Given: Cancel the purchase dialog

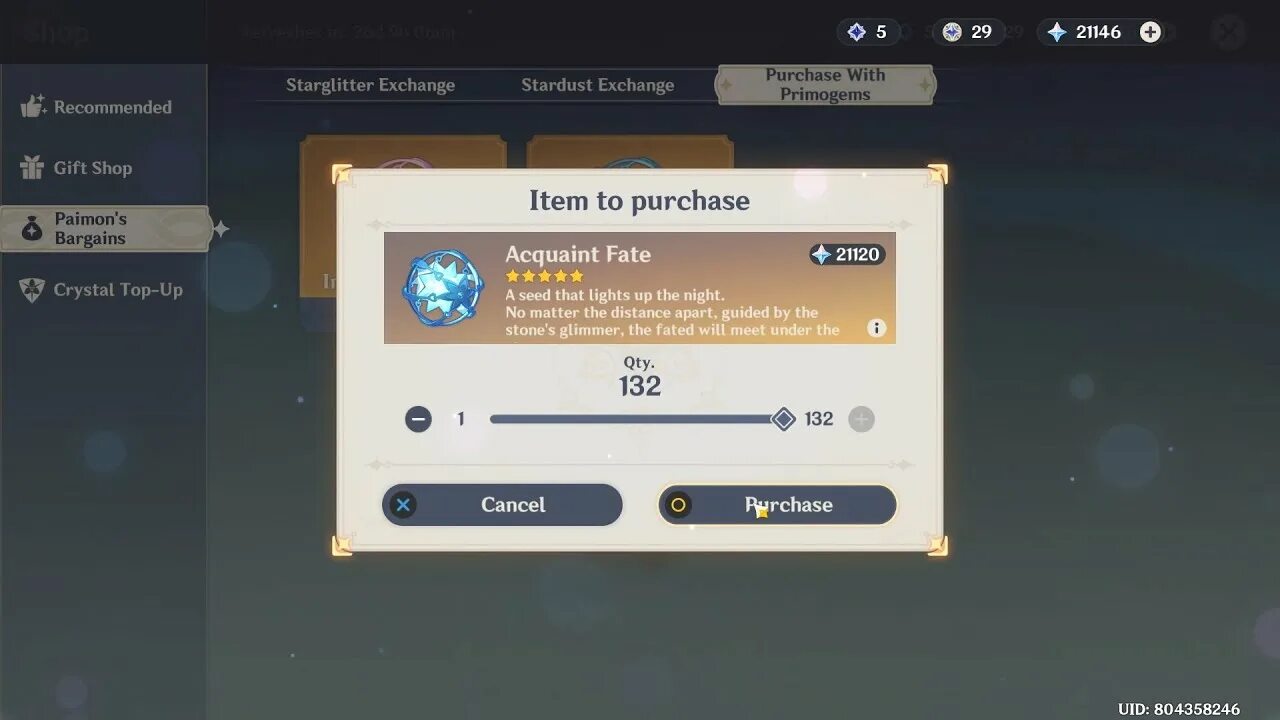Looking at the screenshot, I should (502, 505).
